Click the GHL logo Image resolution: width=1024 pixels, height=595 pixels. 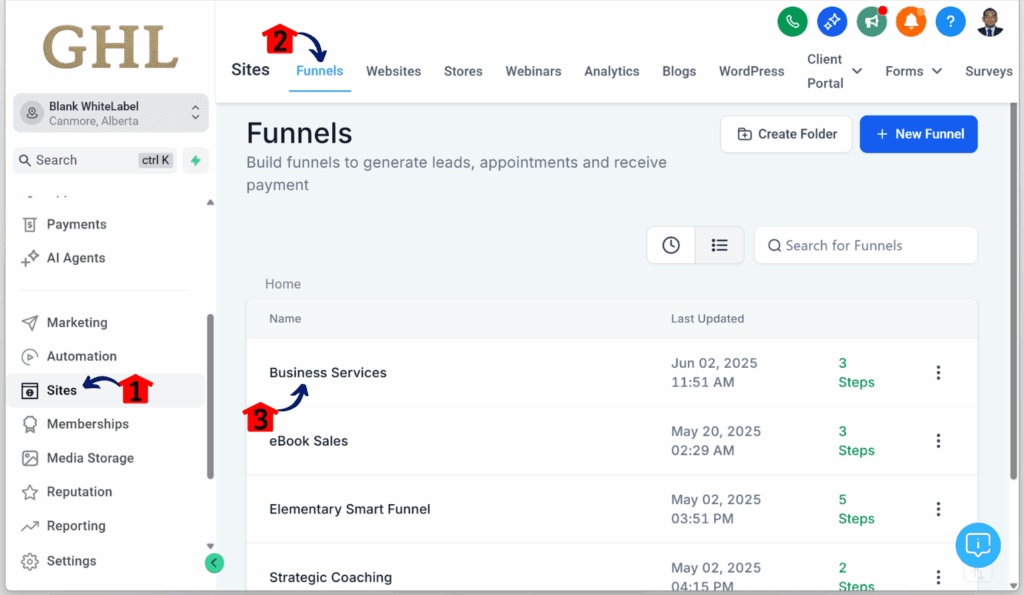110,47
